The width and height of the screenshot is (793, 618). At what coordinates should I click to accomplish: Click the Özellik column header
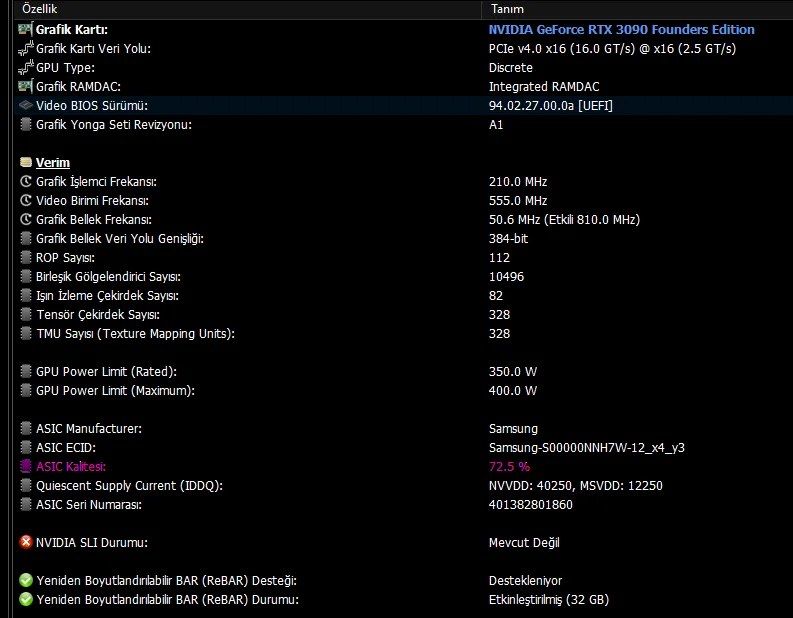(x=248, y=9)
